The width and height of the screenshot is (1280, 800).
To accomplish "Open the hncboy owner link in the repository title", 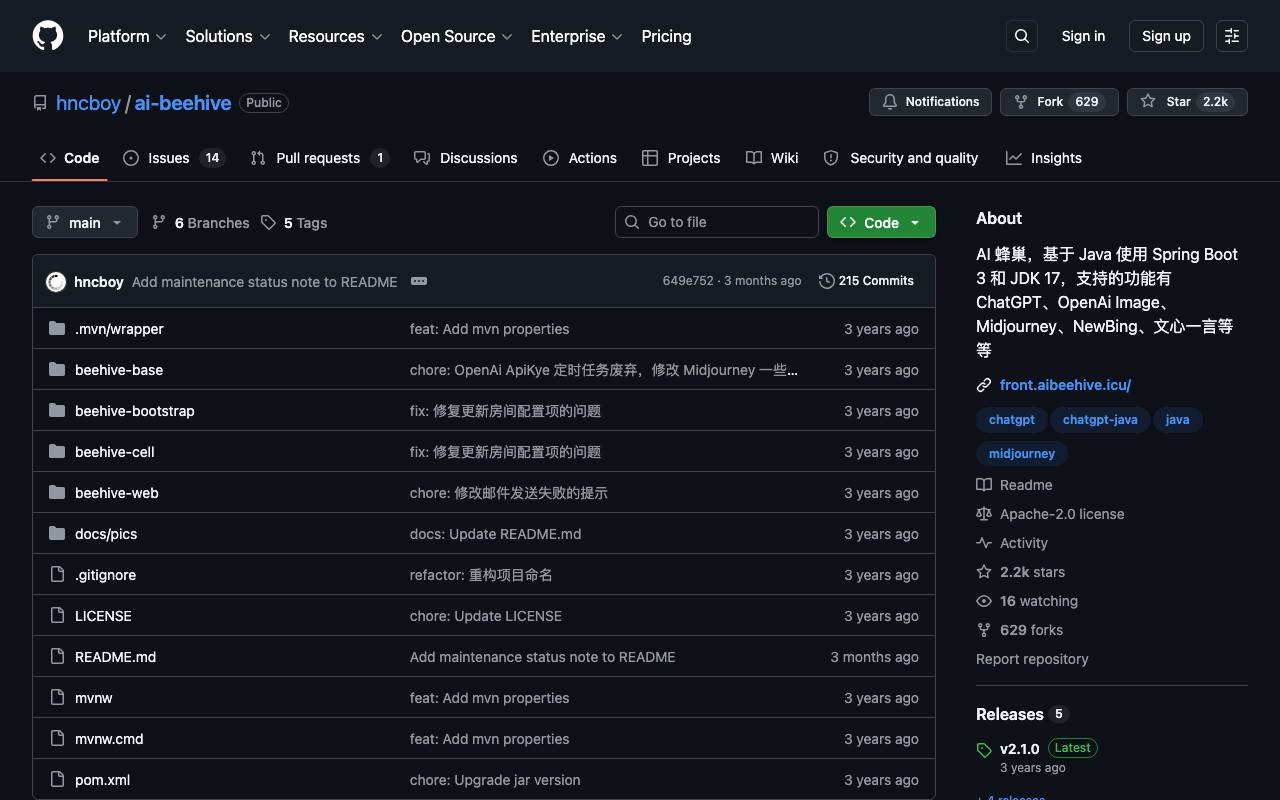I will (88, 103).
